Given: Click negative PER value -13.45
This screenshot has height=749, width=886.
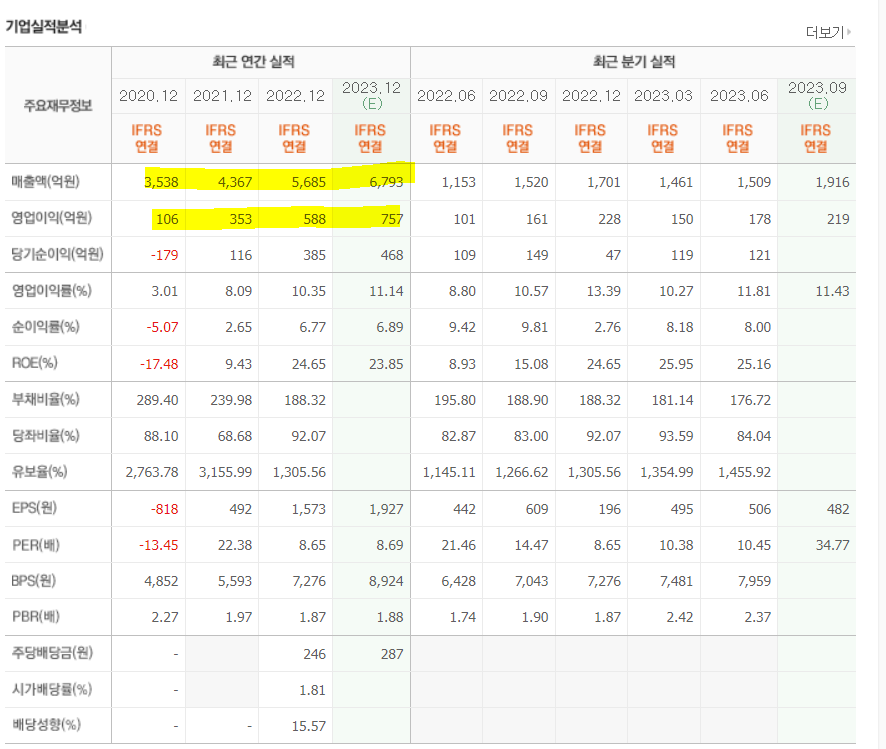Looking at the screenshot, I should pos(159,546).
